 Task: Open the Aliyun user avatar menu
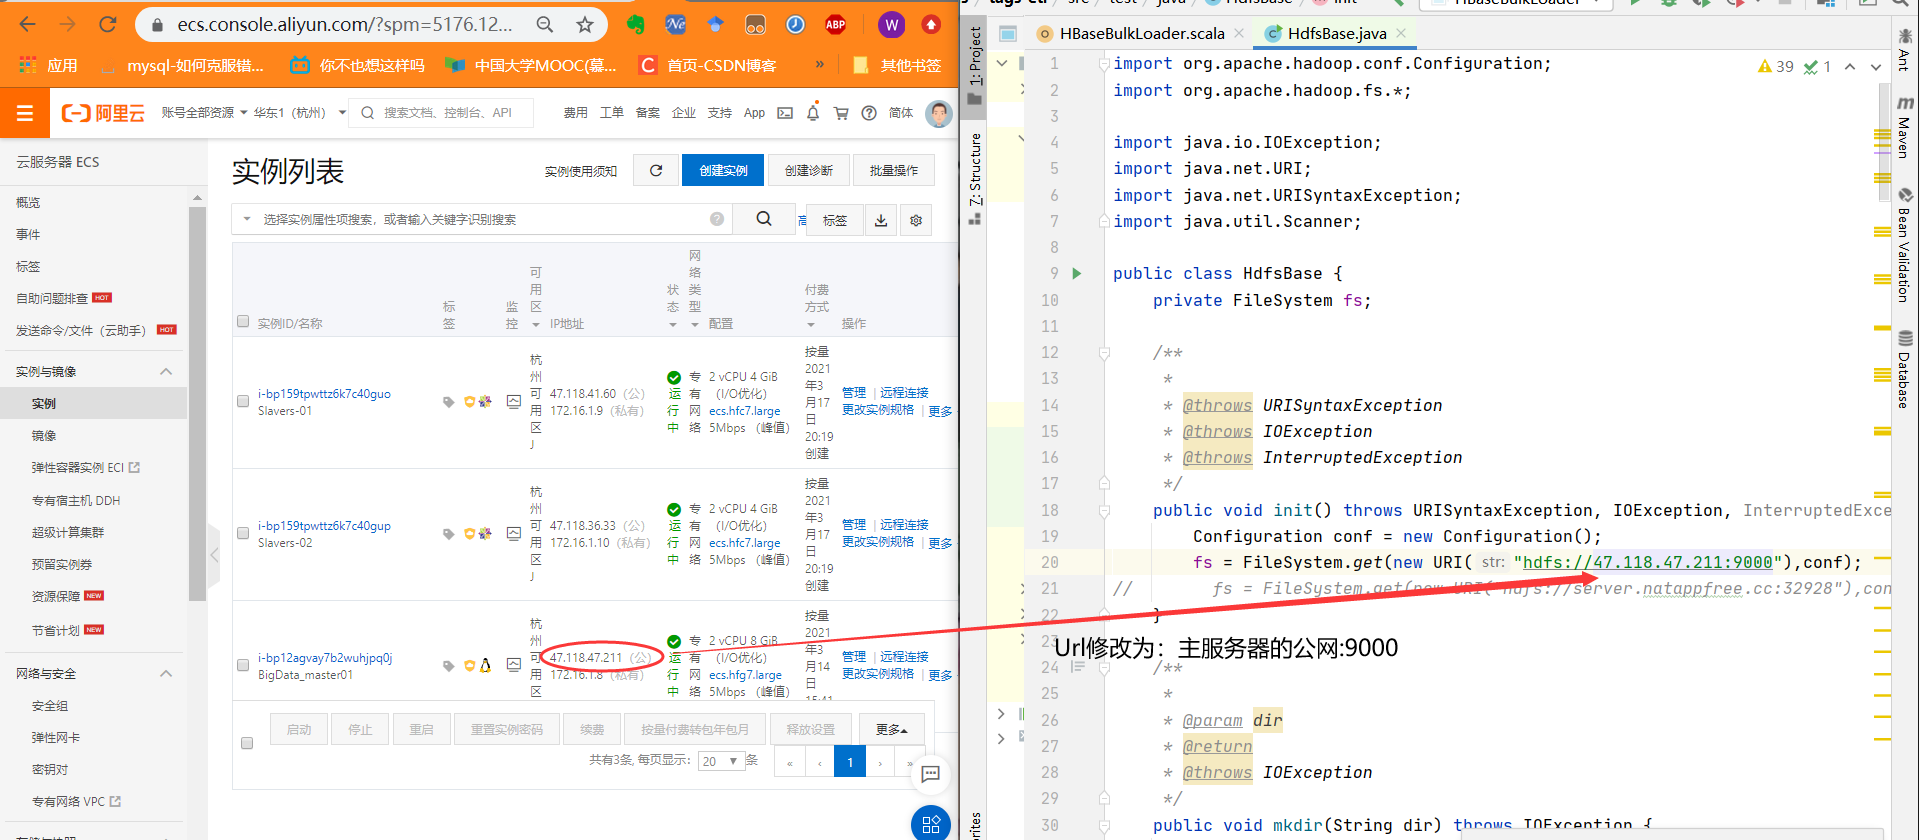tap(938, 113)
